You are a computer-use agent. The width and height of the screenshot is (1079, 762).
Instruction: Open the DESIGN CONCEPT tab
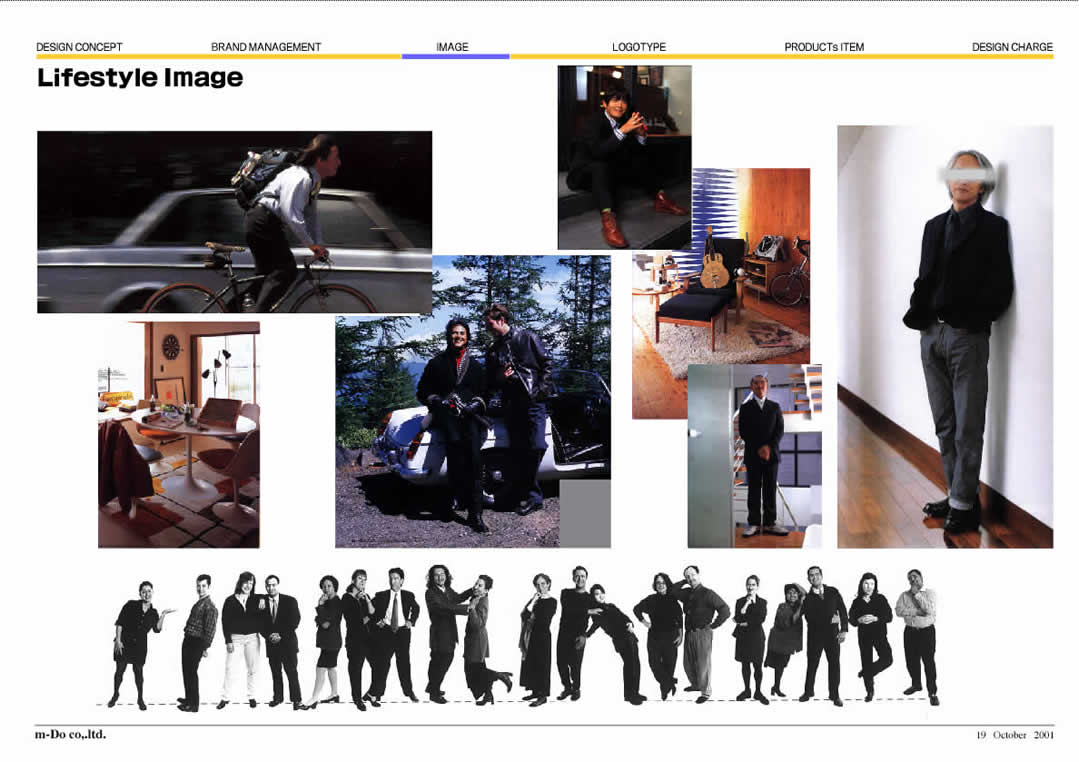pyautogui.click(x=79, y=47)
